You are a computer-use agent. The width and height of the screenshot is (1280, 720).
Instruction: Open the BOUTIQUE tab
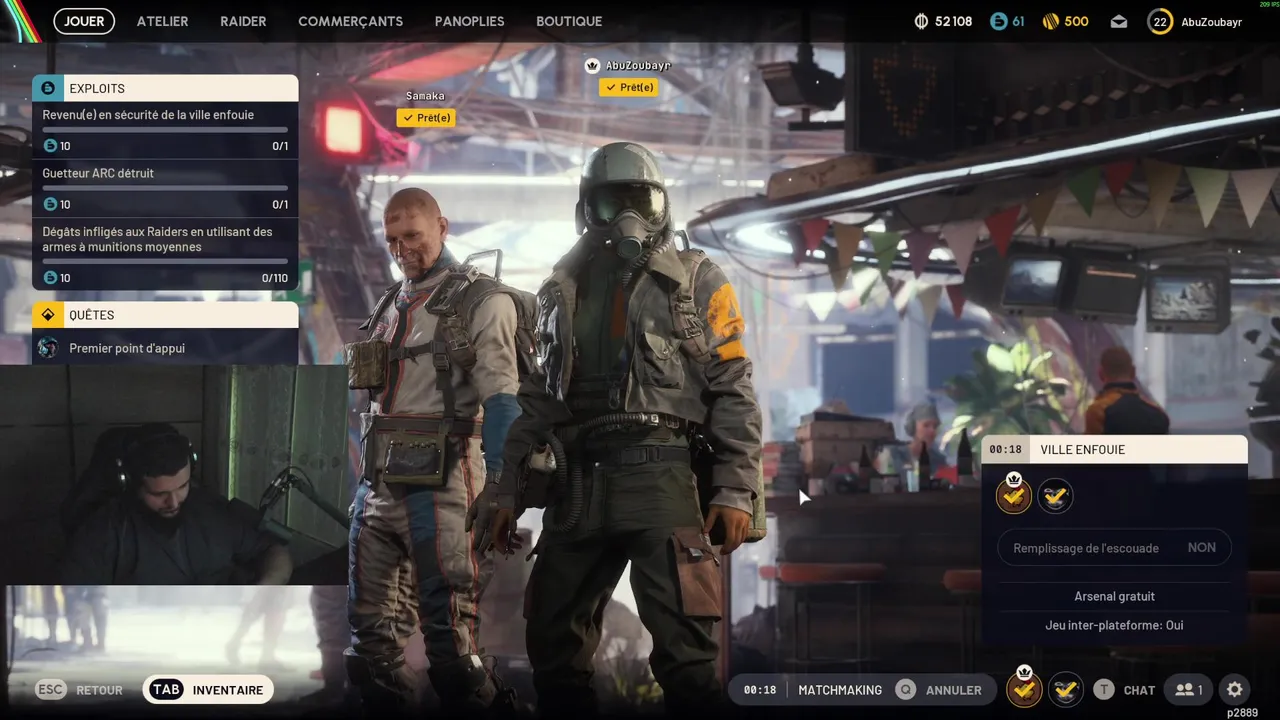coord(569,21)
